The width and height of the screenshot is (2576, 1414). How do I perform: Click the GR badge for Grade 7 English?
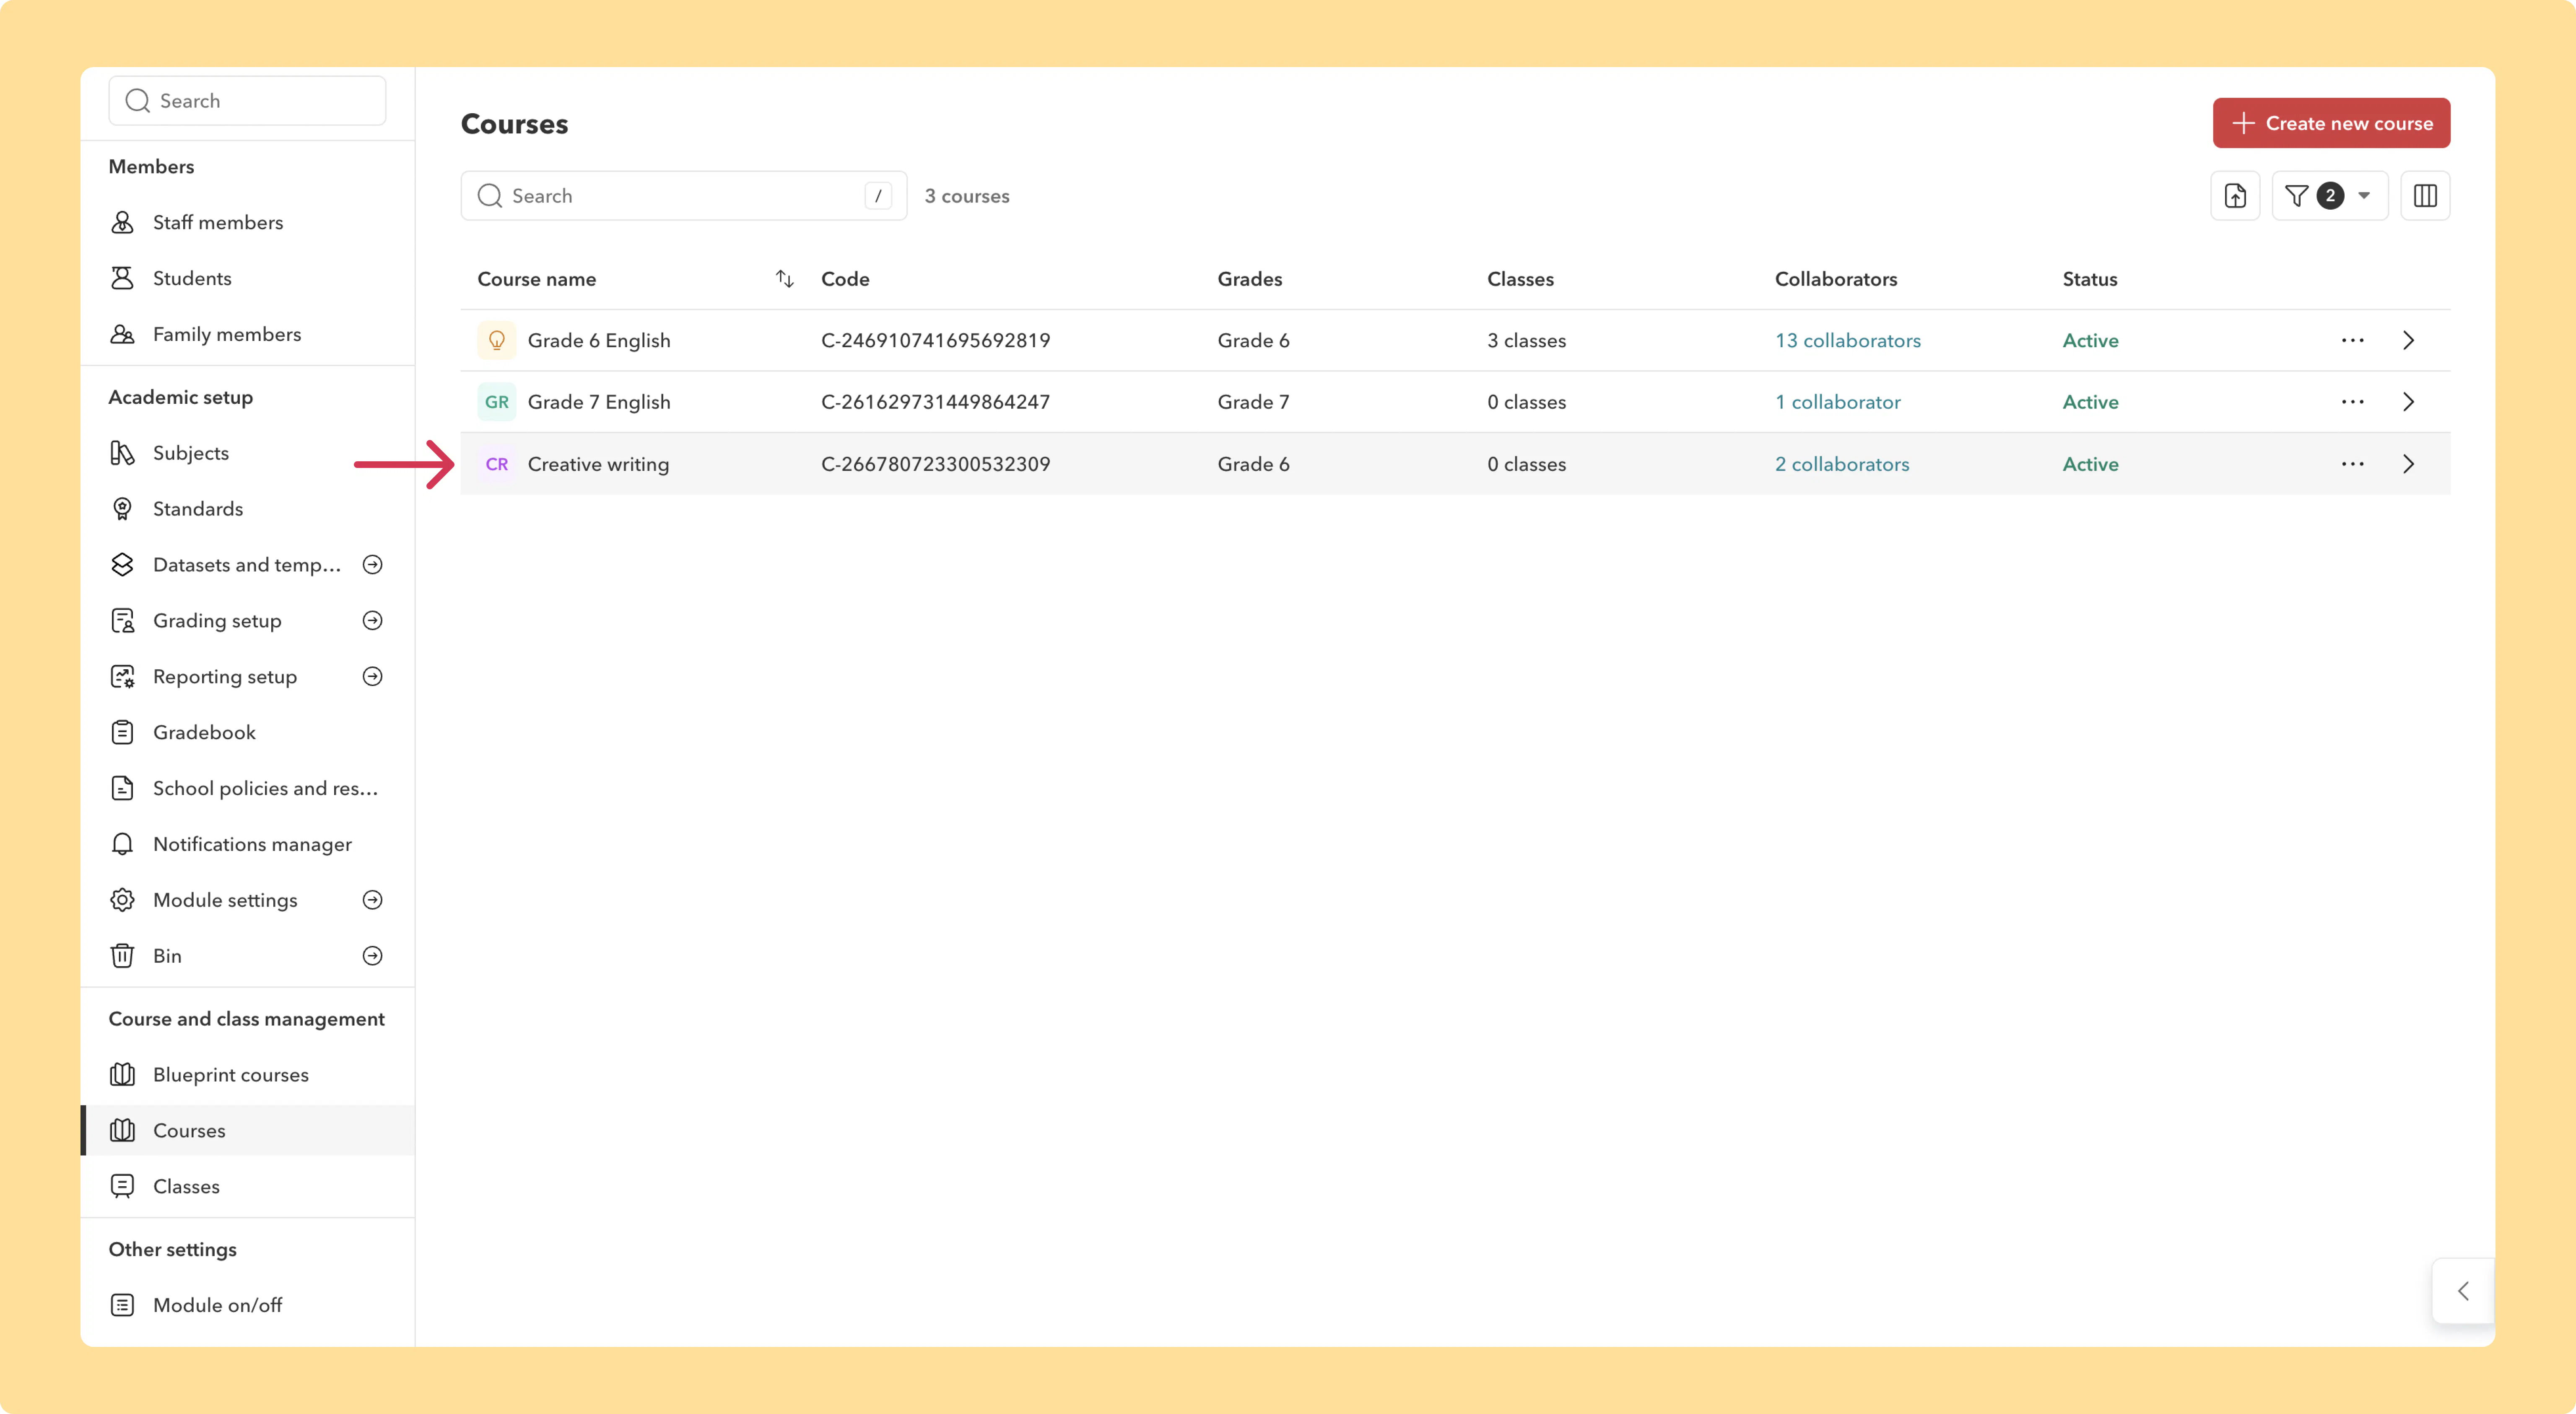pyautogui.click(x=497, y=402)
